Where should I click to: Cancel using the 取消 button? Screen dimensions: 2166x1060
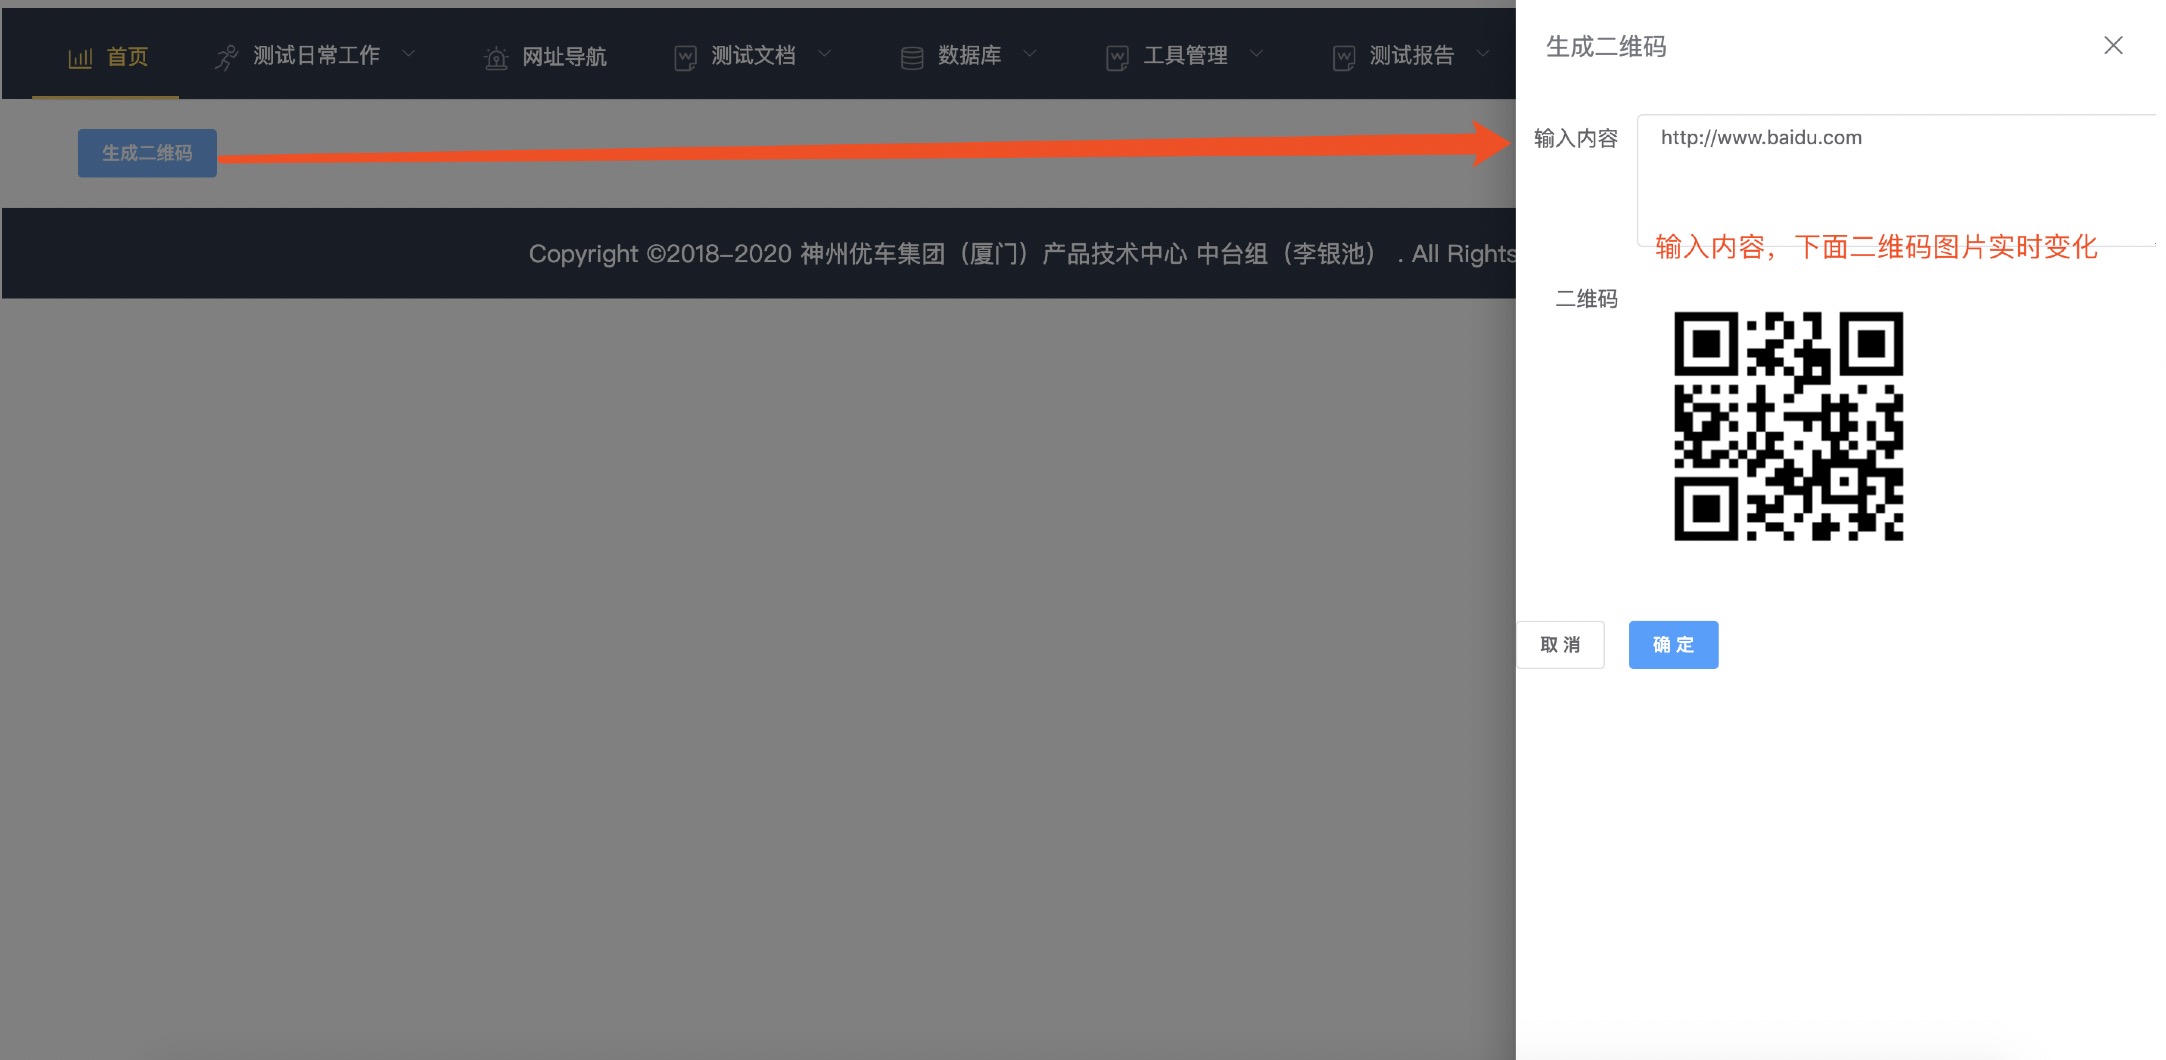[x=1560, y=644]
